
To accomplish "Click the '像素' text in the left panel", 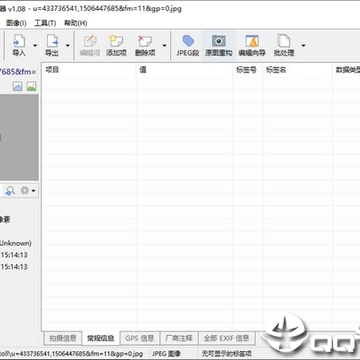I will coord(5,220).
